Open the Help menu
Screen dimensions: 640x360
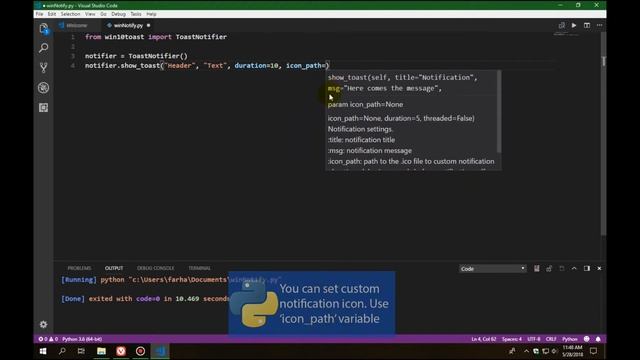[151, 14]
